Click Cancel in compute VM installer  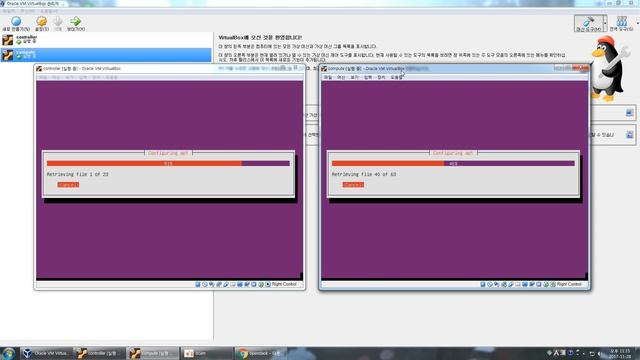(x=353, y=185)
